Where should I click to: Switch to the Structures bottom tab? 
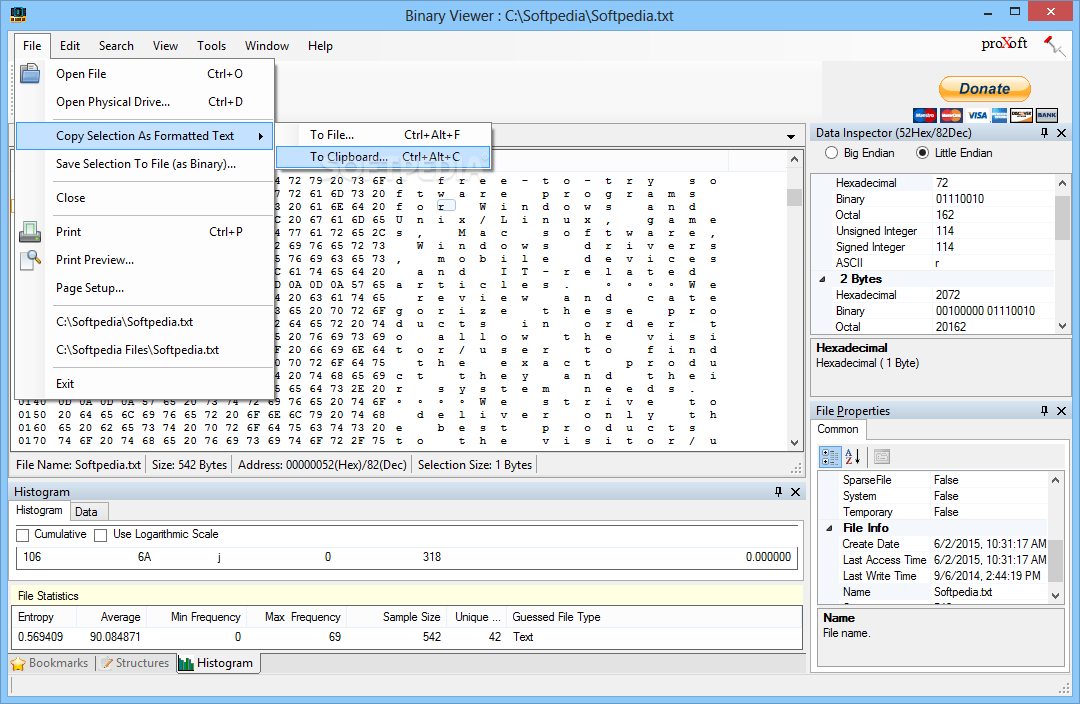pos(135,663)
